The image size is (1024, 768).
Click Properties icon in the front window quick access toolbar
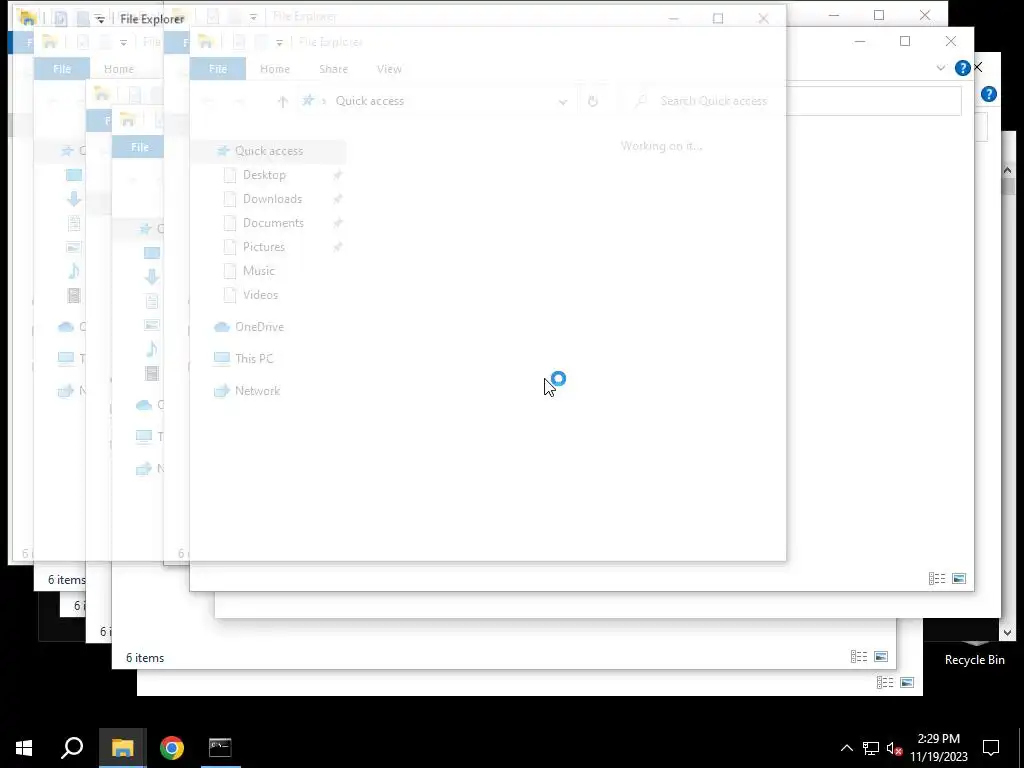[239, 42]
